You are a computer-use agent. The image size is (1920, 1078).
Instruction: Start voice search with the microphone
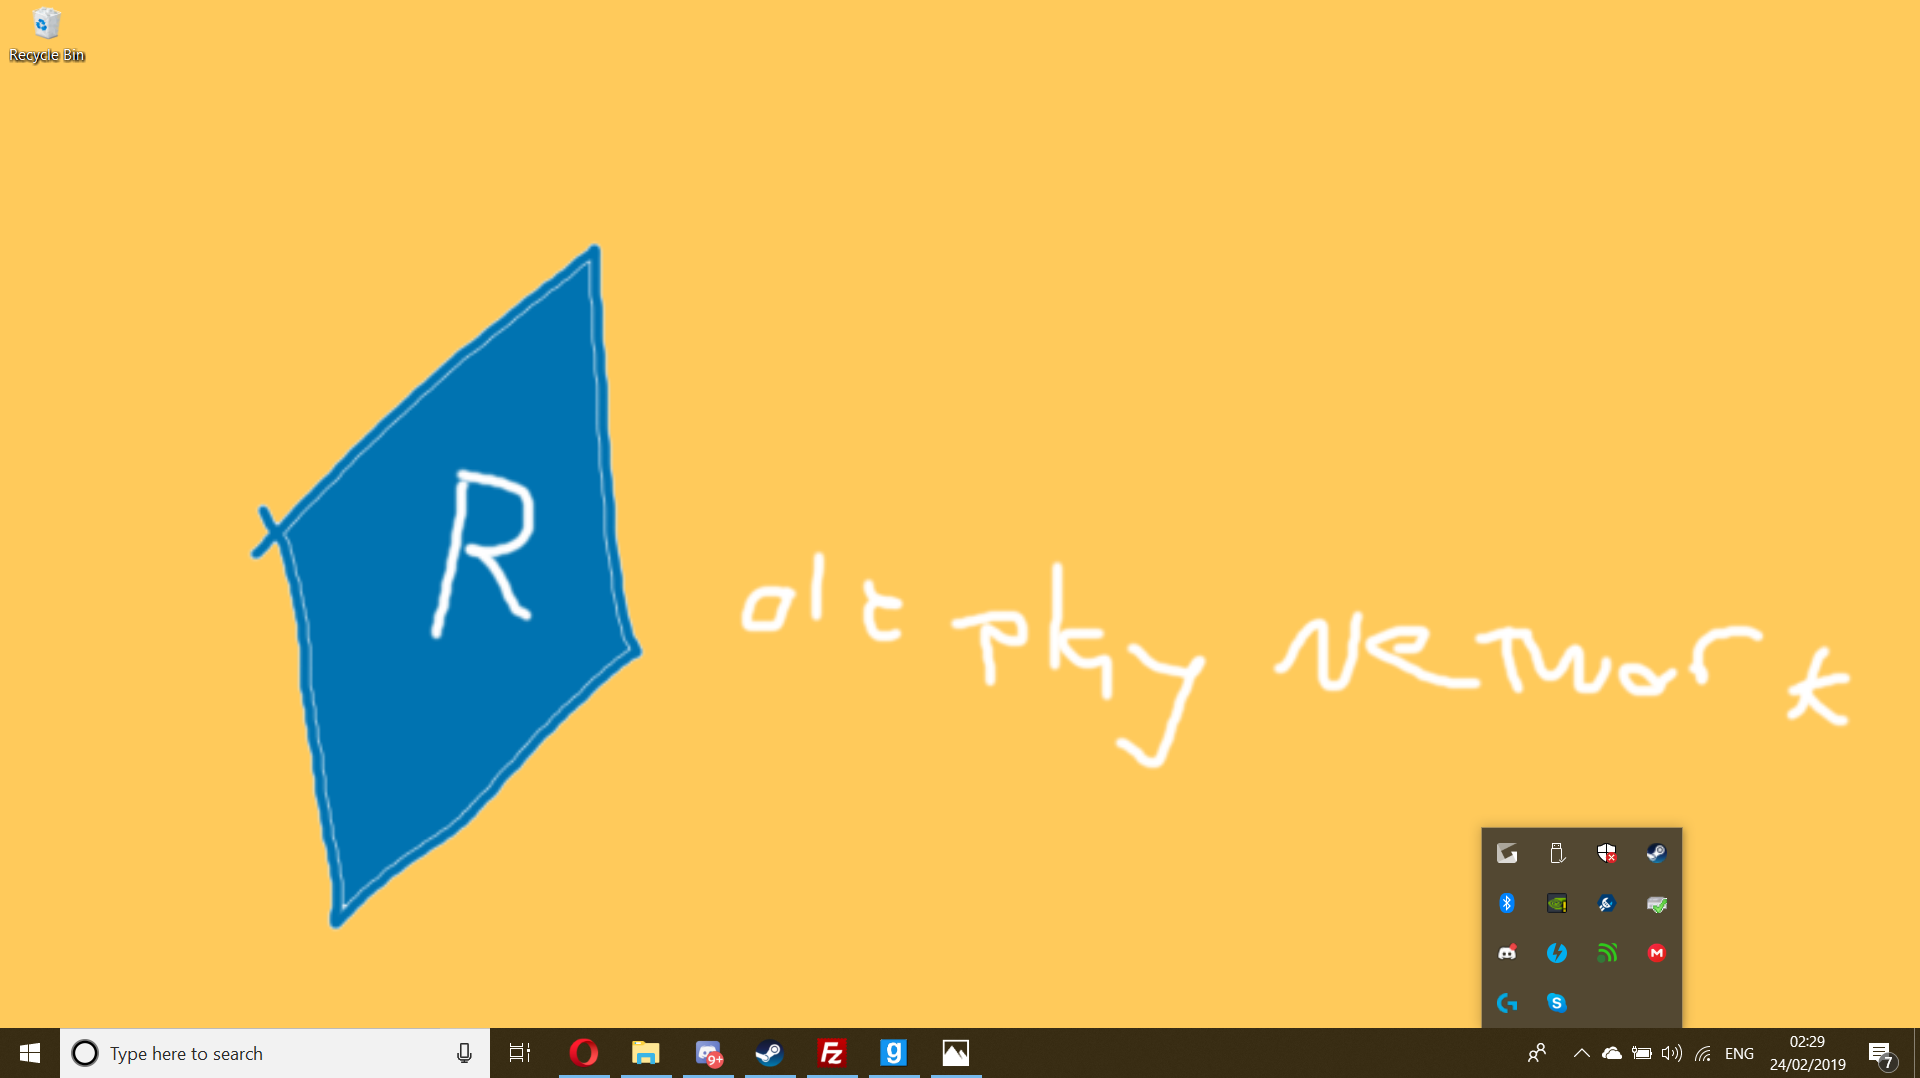click(463, 1053)
